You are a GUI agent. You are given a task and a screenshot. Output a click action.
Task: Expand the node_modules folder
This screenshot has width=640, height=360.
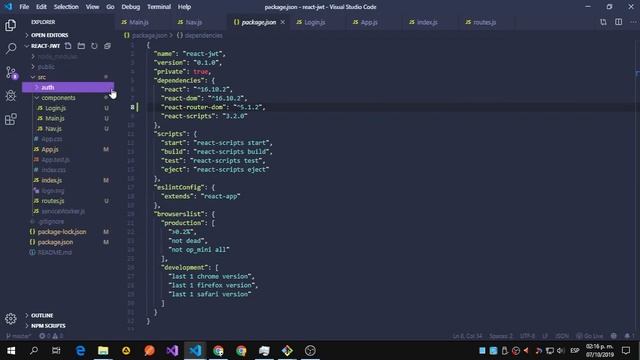click(58, 56)
